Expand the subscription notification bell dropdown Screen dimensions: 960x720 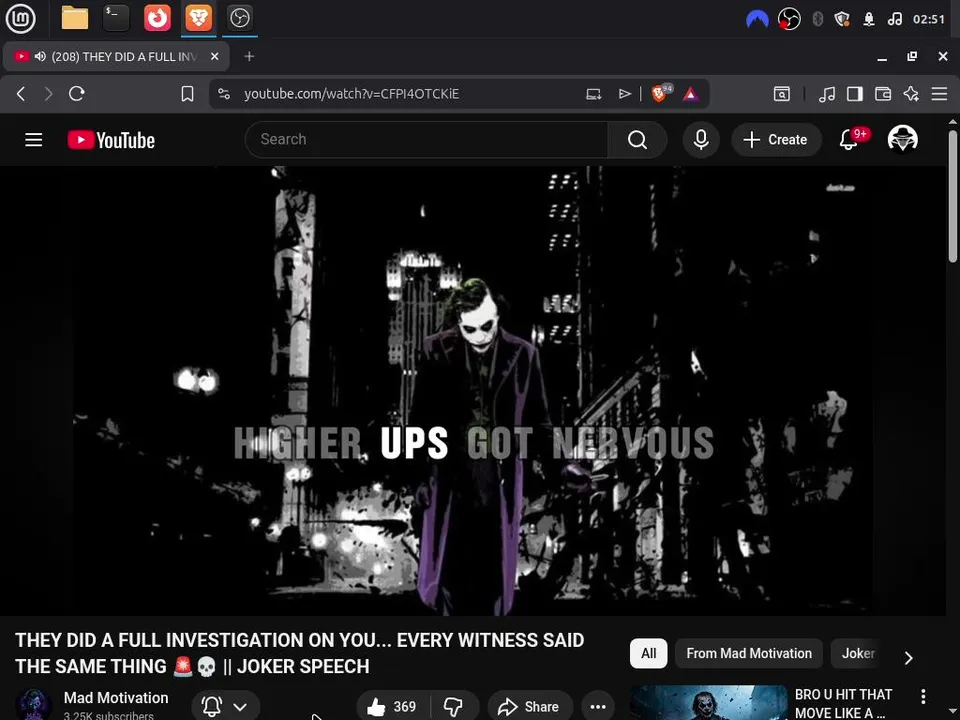[x=225, y=707]
